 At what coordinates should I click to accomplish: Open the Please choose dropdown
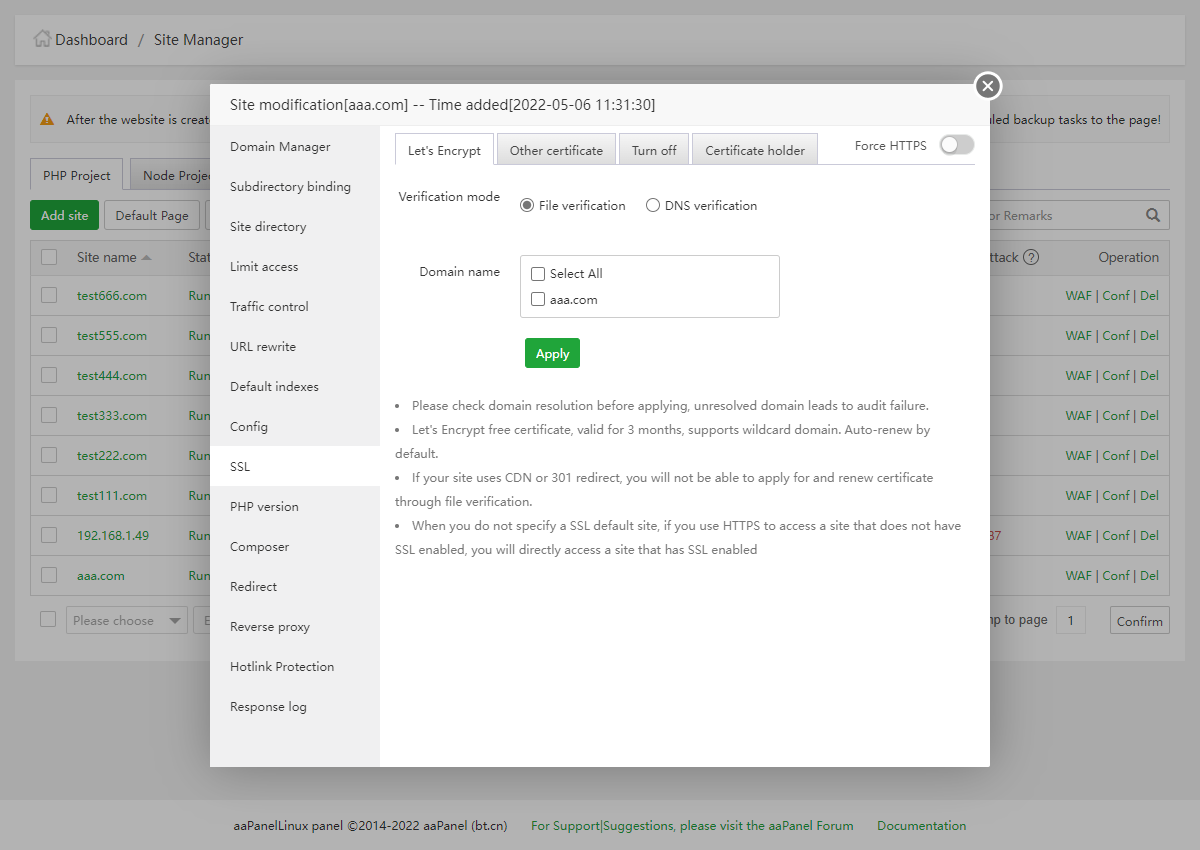point(127,621)
